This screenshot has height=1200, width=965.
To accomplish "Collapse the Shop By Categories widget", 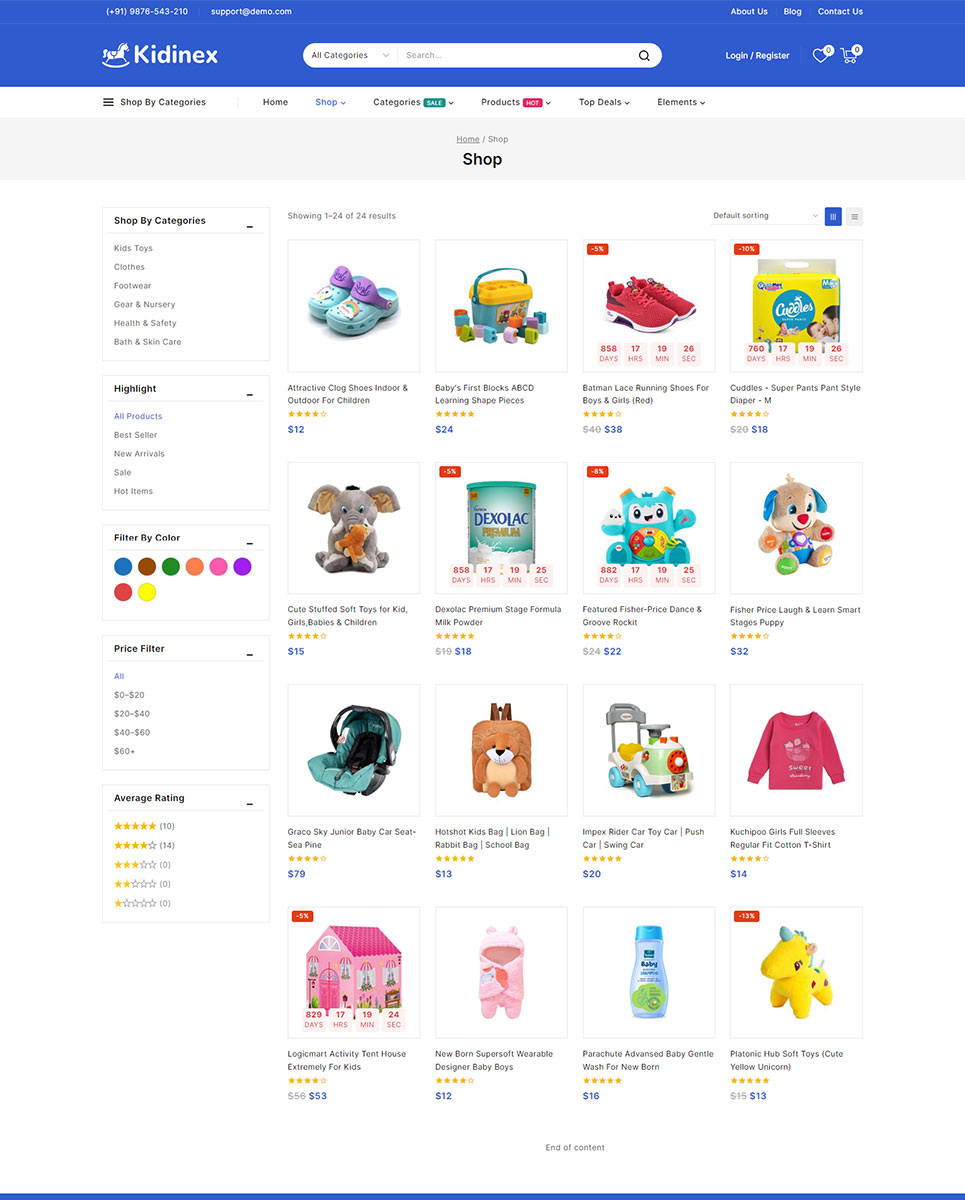I will [x=250, y=226].
